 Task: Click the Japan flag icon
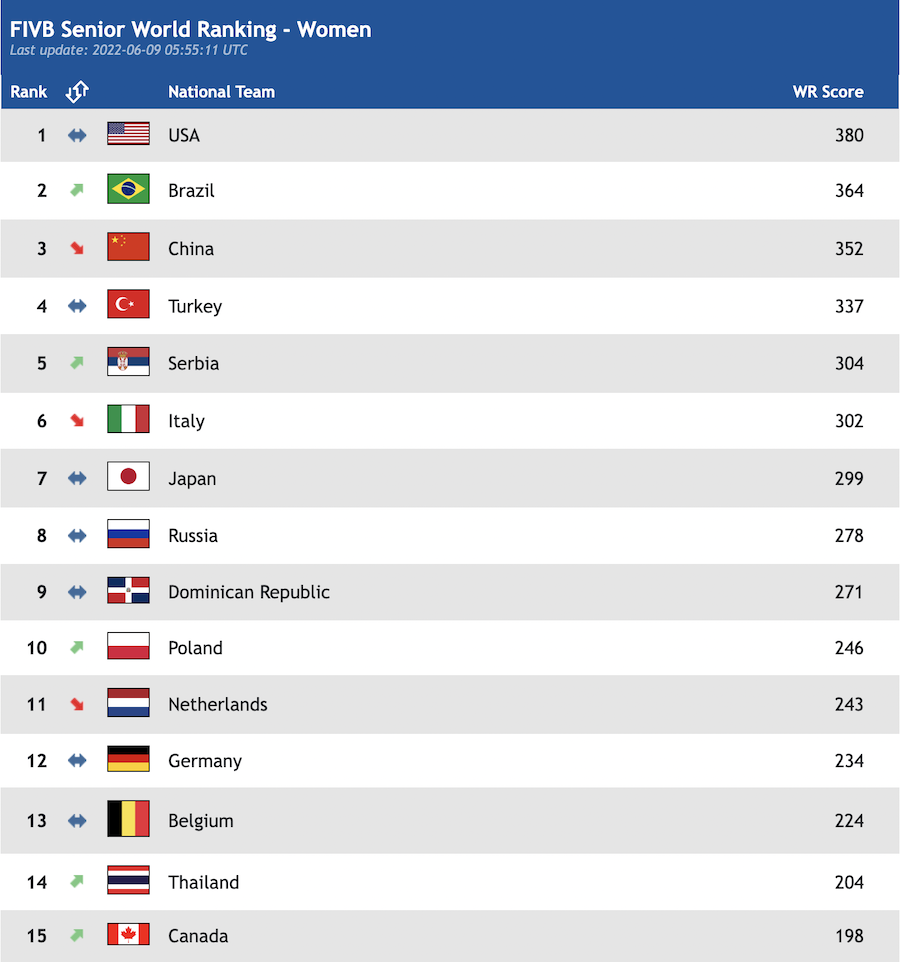tap(128, 476)
